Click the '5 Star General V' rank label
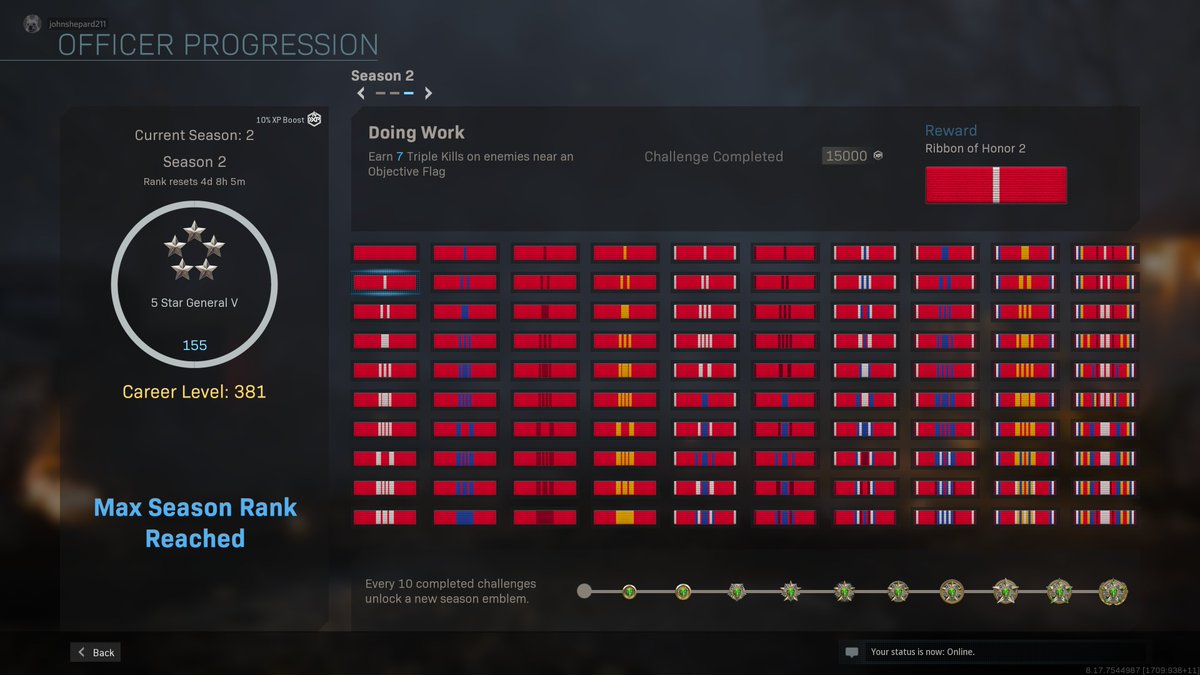 pos(194,302)
